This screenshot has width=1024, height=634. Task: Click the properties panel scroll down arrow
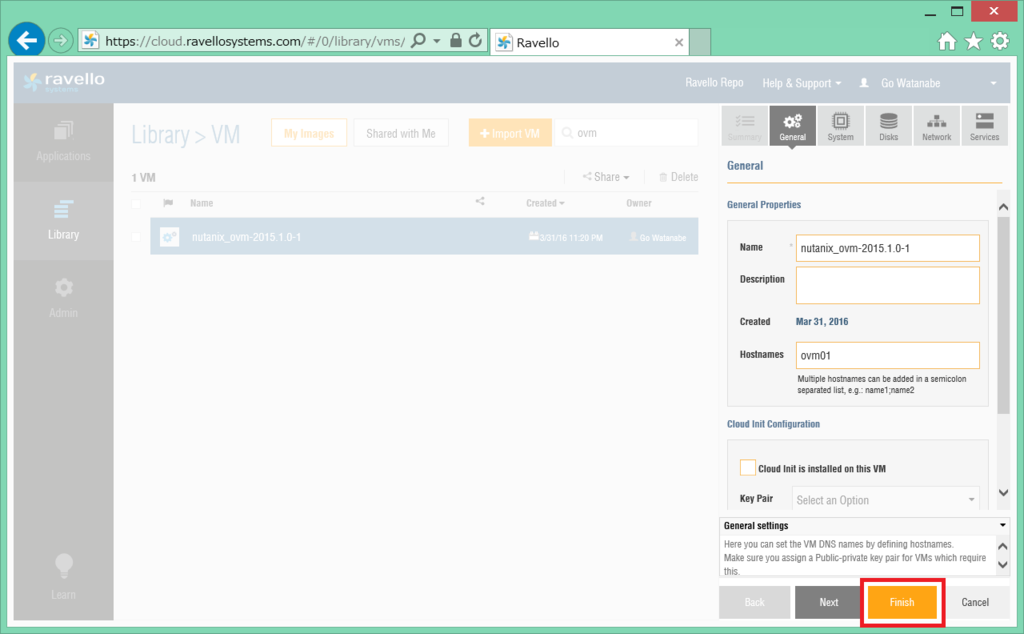click(x=1004, y=493)
